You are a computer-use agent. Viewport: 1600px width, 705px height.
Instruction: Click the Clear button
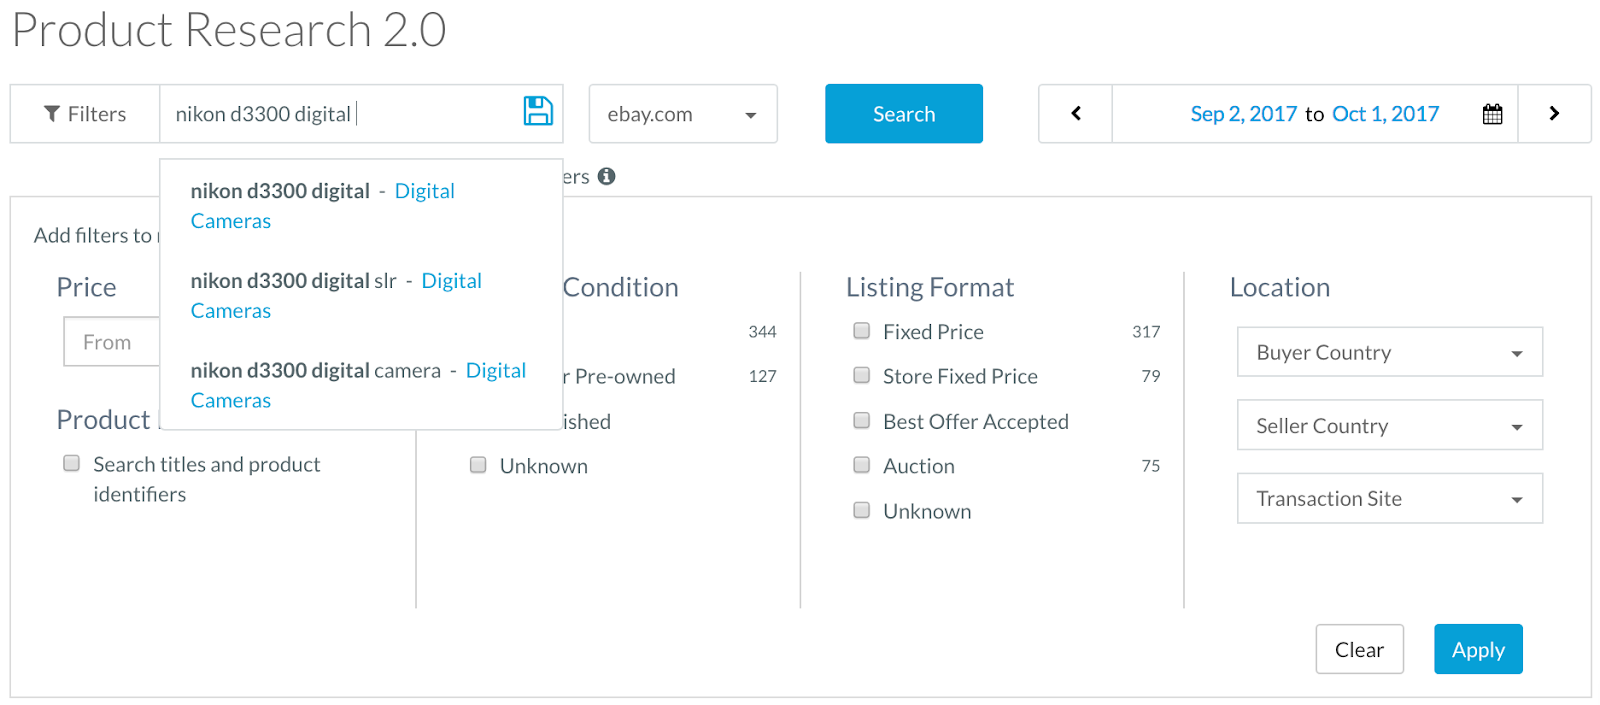pyautogui.click(x=1359, y=649)
